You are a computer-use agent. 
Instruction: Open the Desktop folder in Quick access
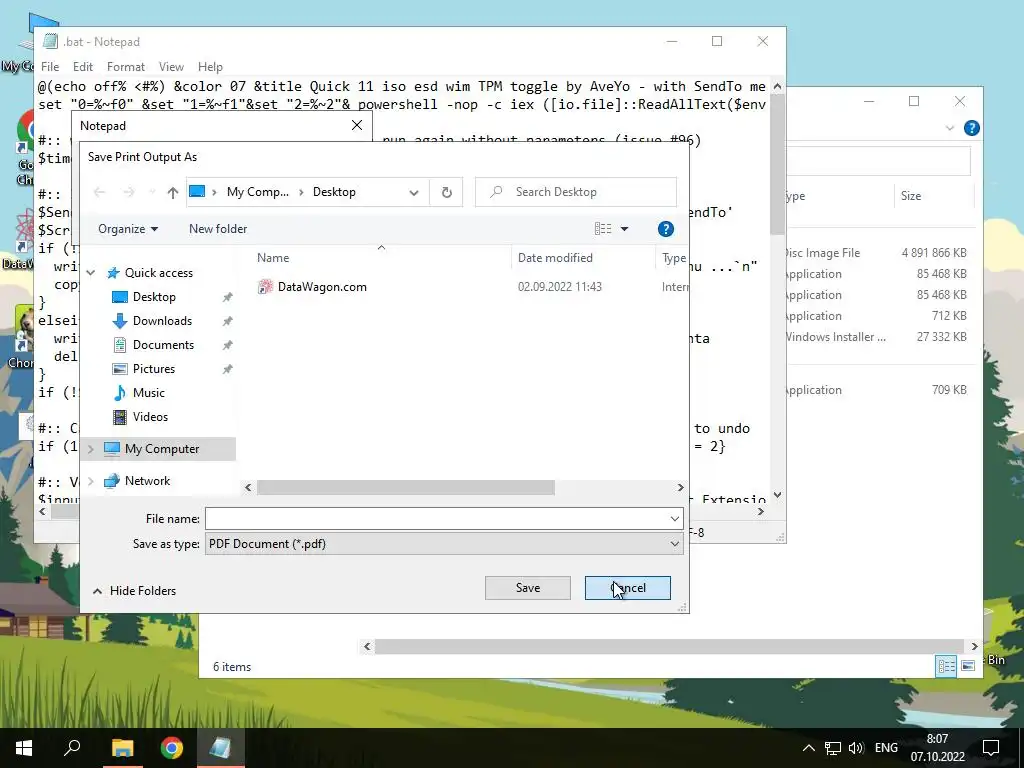click(x=153, y=297)
